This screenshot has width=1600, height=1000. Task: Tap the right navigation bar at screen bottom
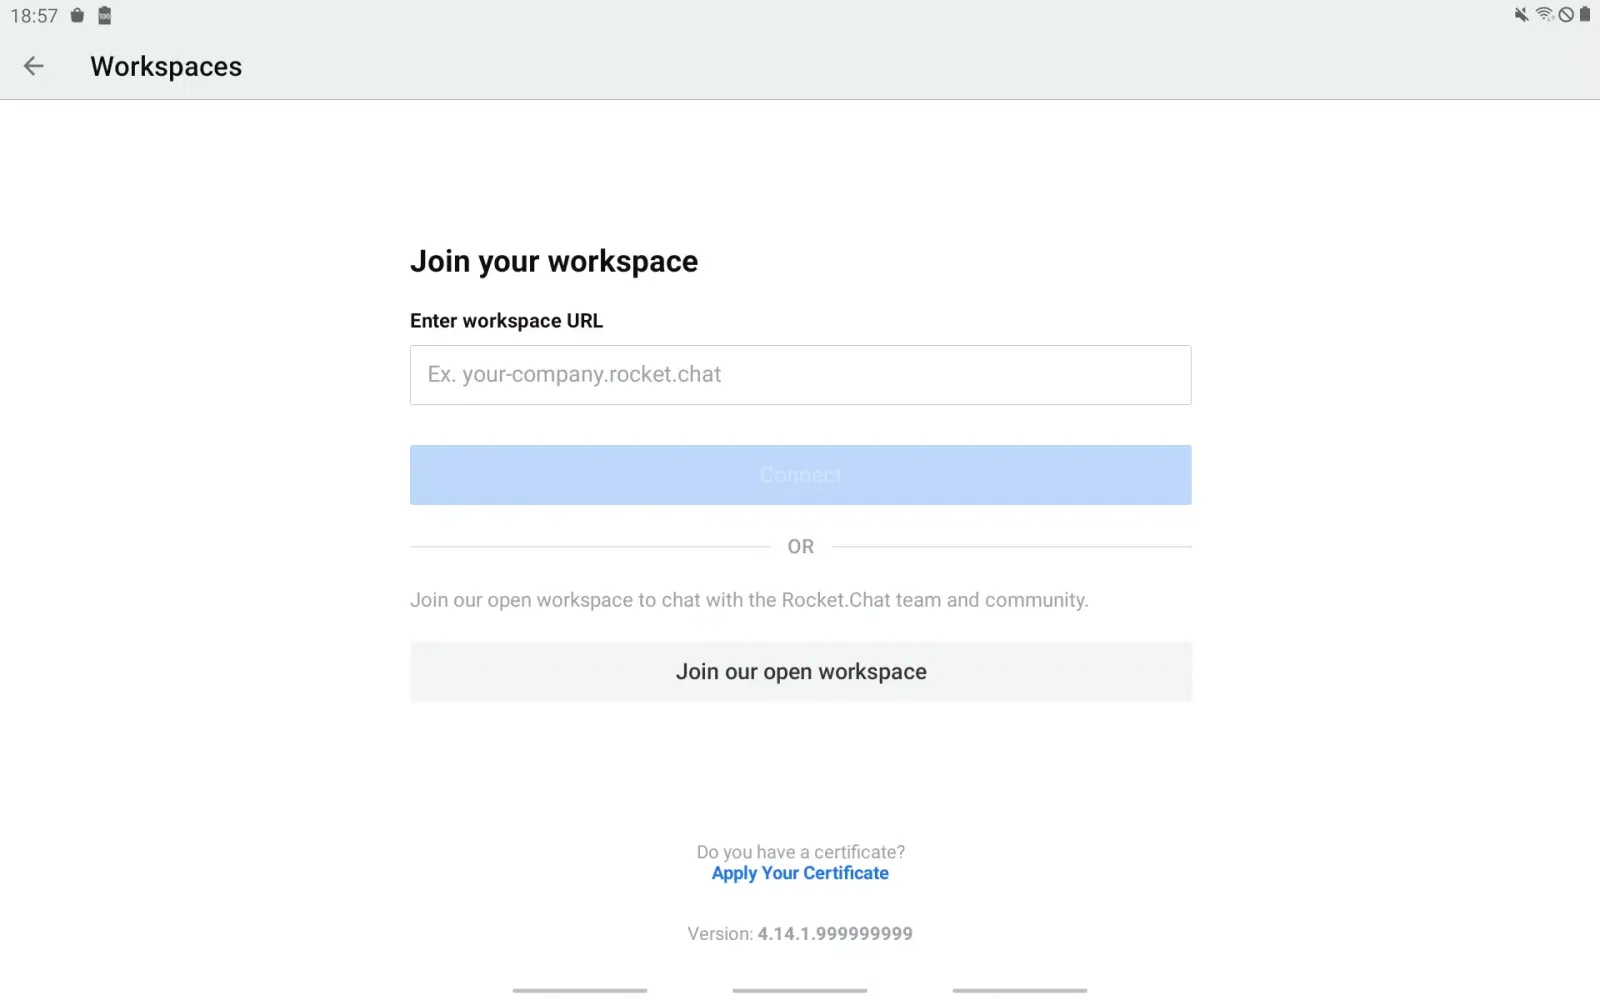click(x=1019, y=990)
